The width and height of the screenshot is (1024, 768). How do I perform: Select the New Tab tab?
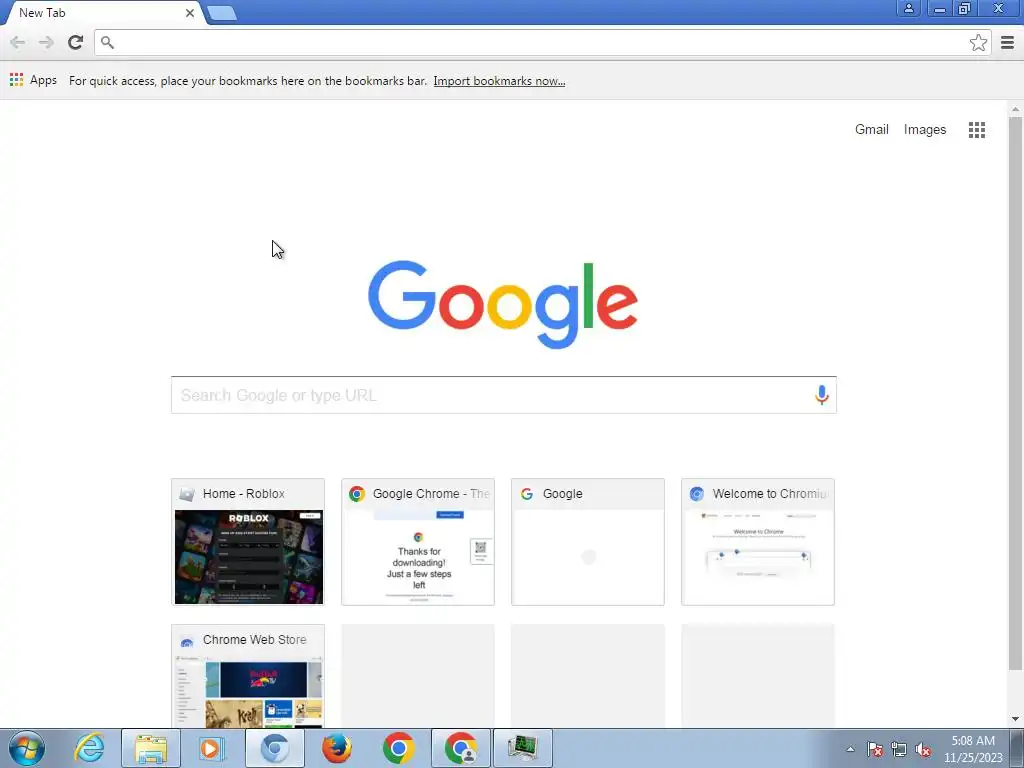point(103,13)
